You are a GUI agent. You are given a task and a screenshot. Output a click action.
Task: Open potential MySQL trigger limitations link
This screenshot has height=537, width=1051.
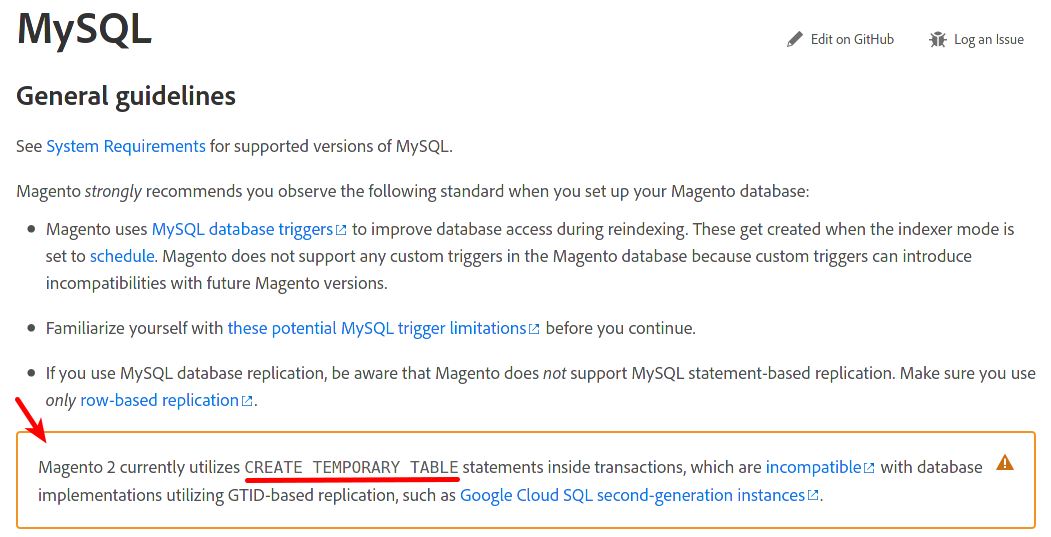pos(377,328)
